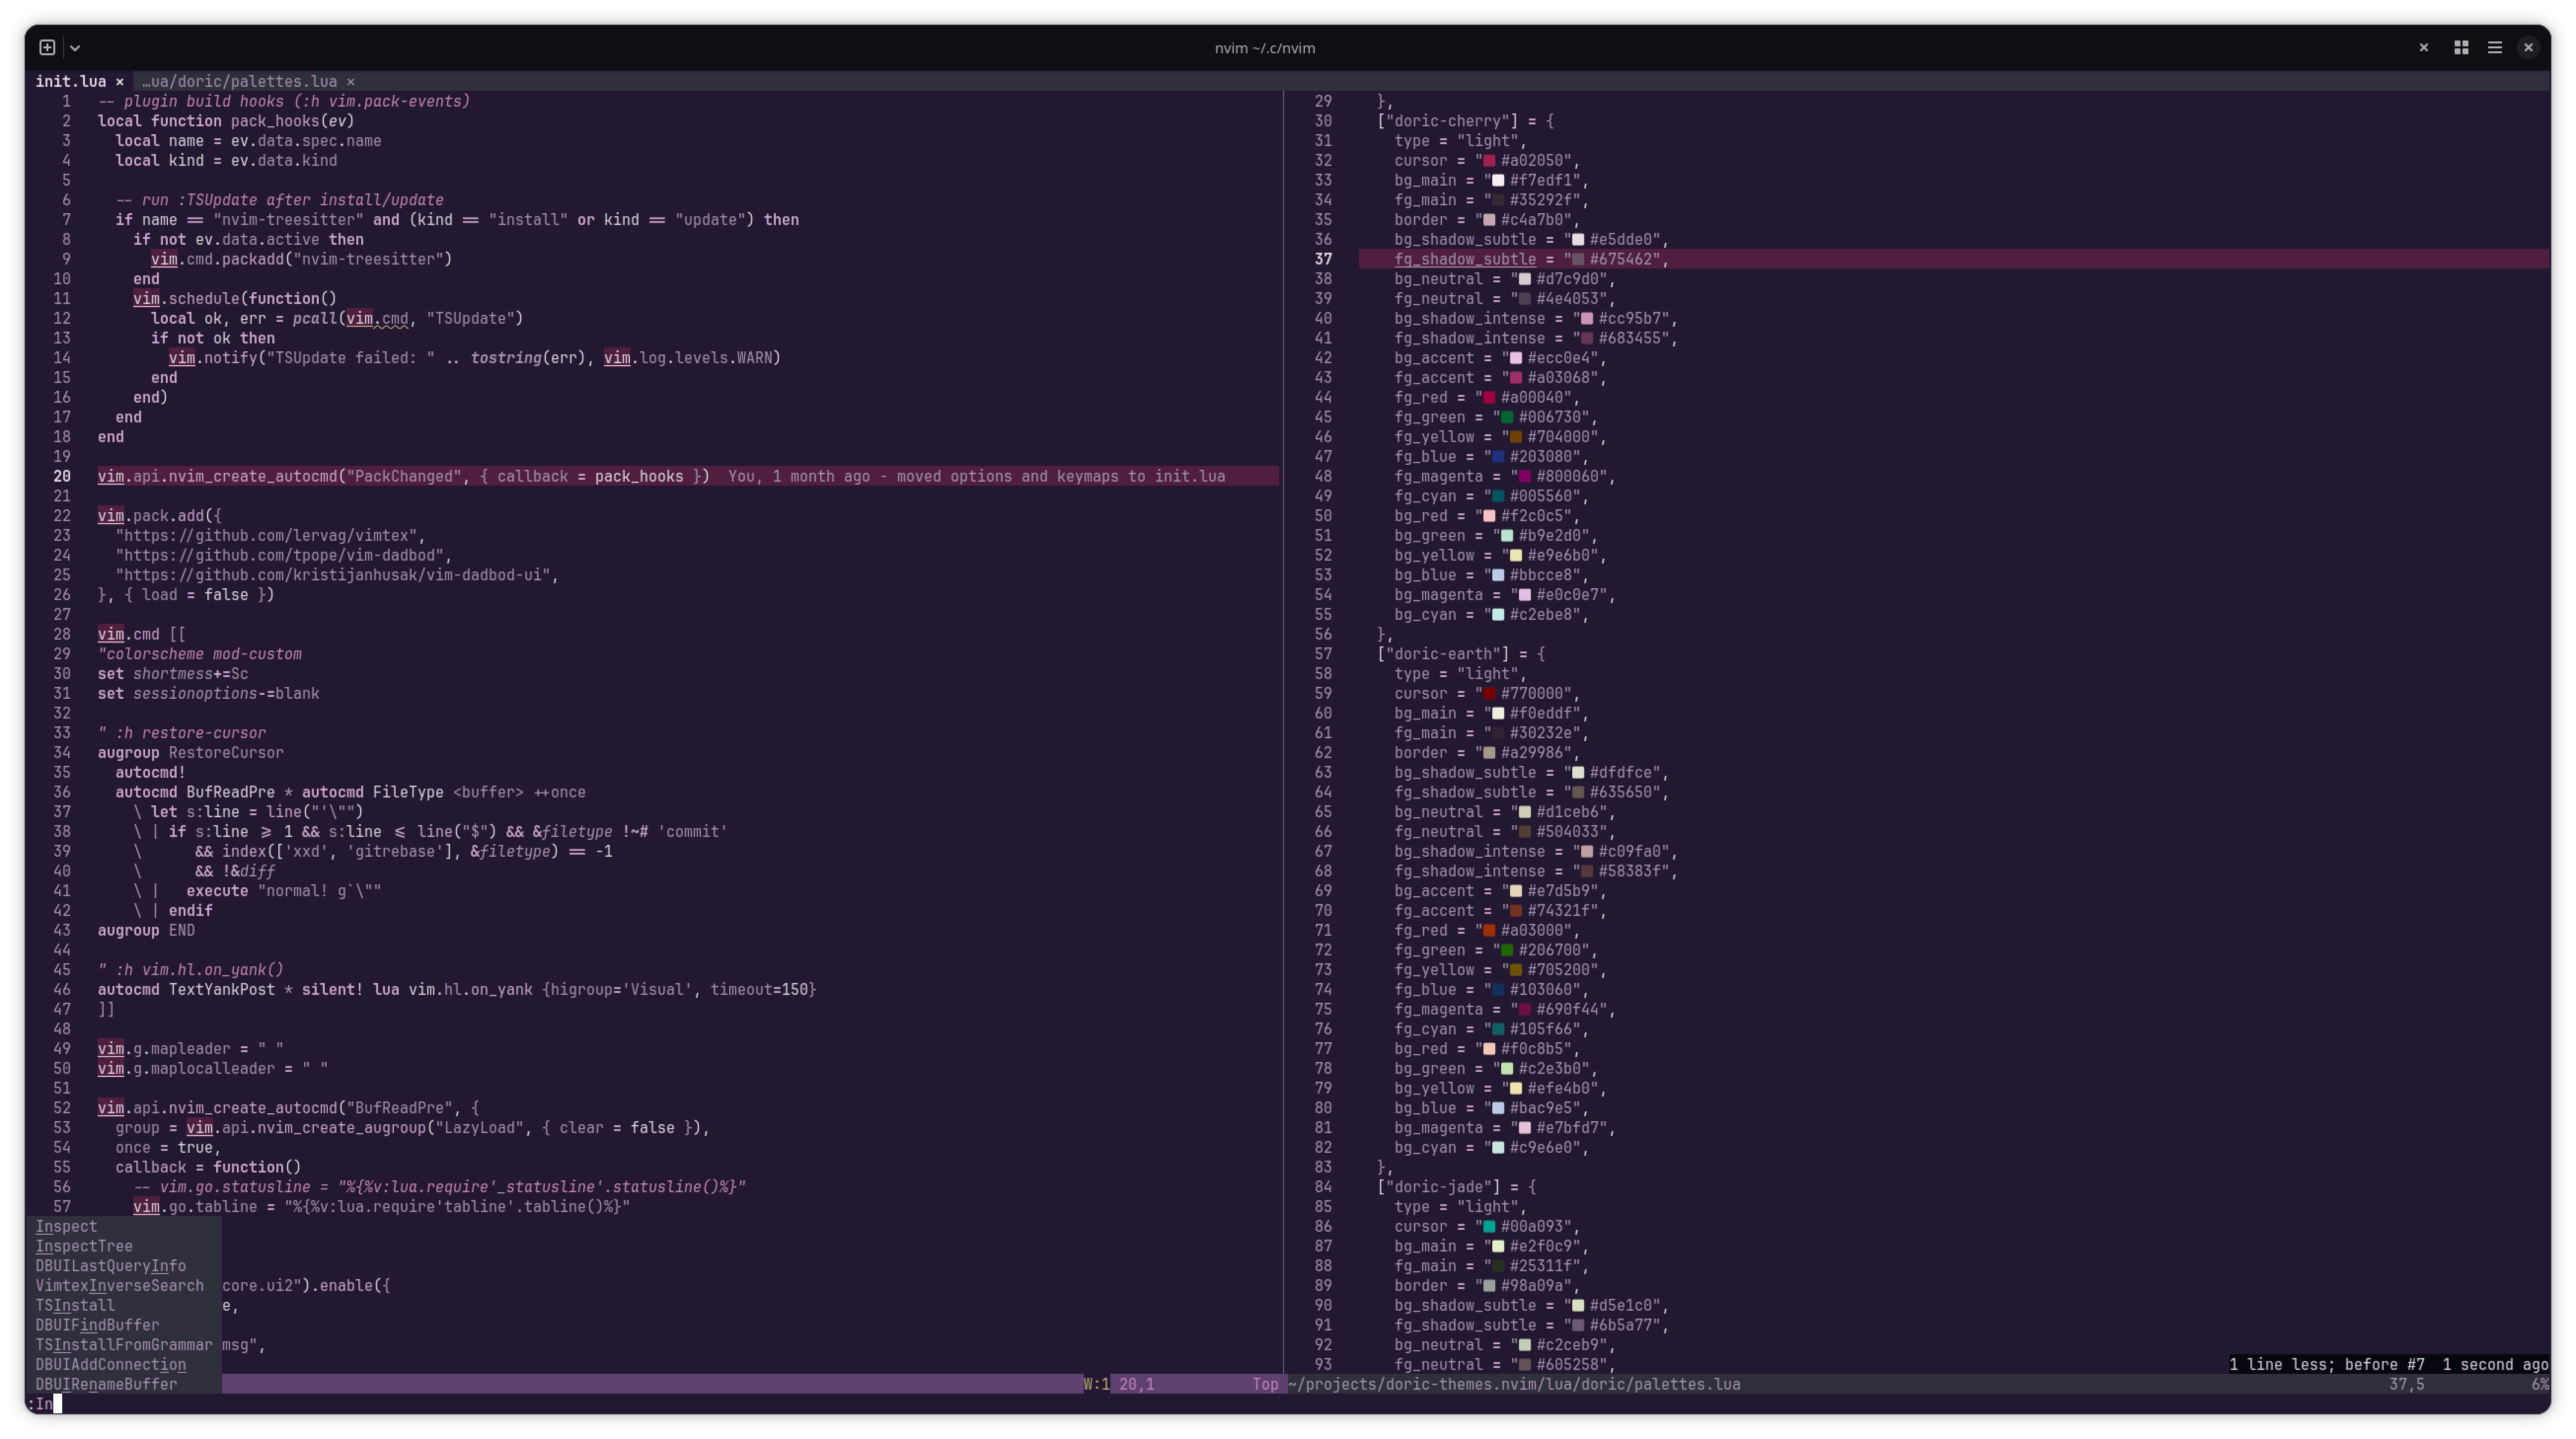Click the #a02050 cursor color swatch

pyautogui.click(x=1489, y=161)
